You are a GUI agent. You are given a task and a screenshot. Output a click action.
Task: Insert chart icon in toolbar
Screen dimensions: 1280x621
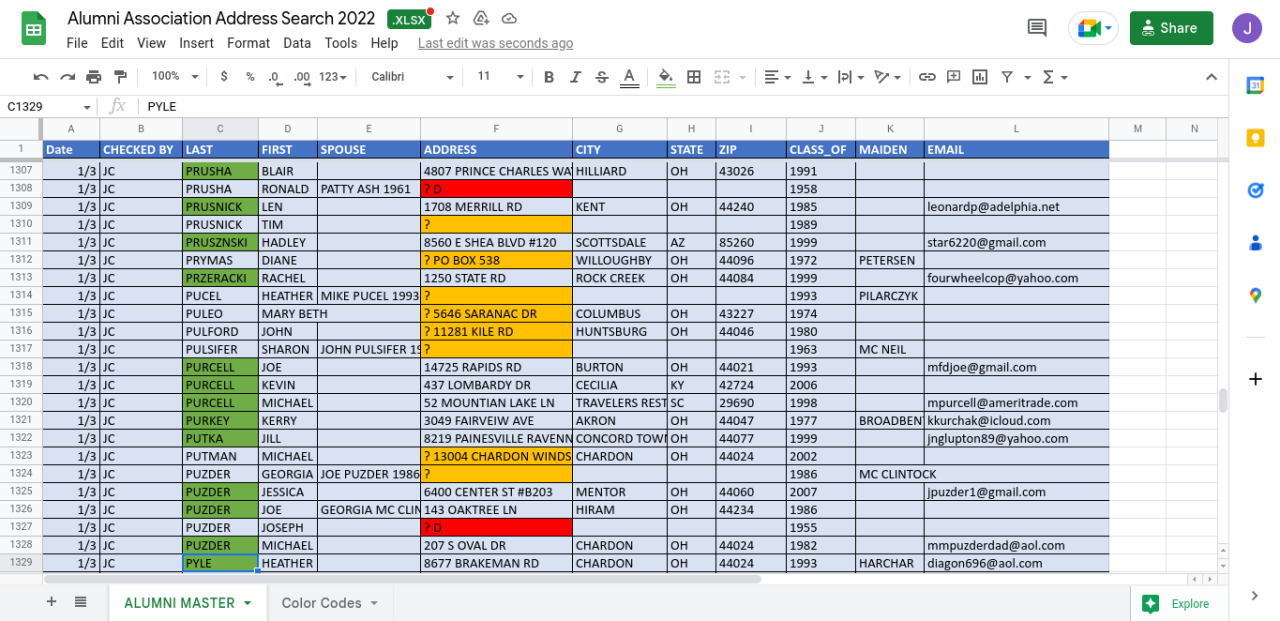pyautogui.click(x=980, y=77)
